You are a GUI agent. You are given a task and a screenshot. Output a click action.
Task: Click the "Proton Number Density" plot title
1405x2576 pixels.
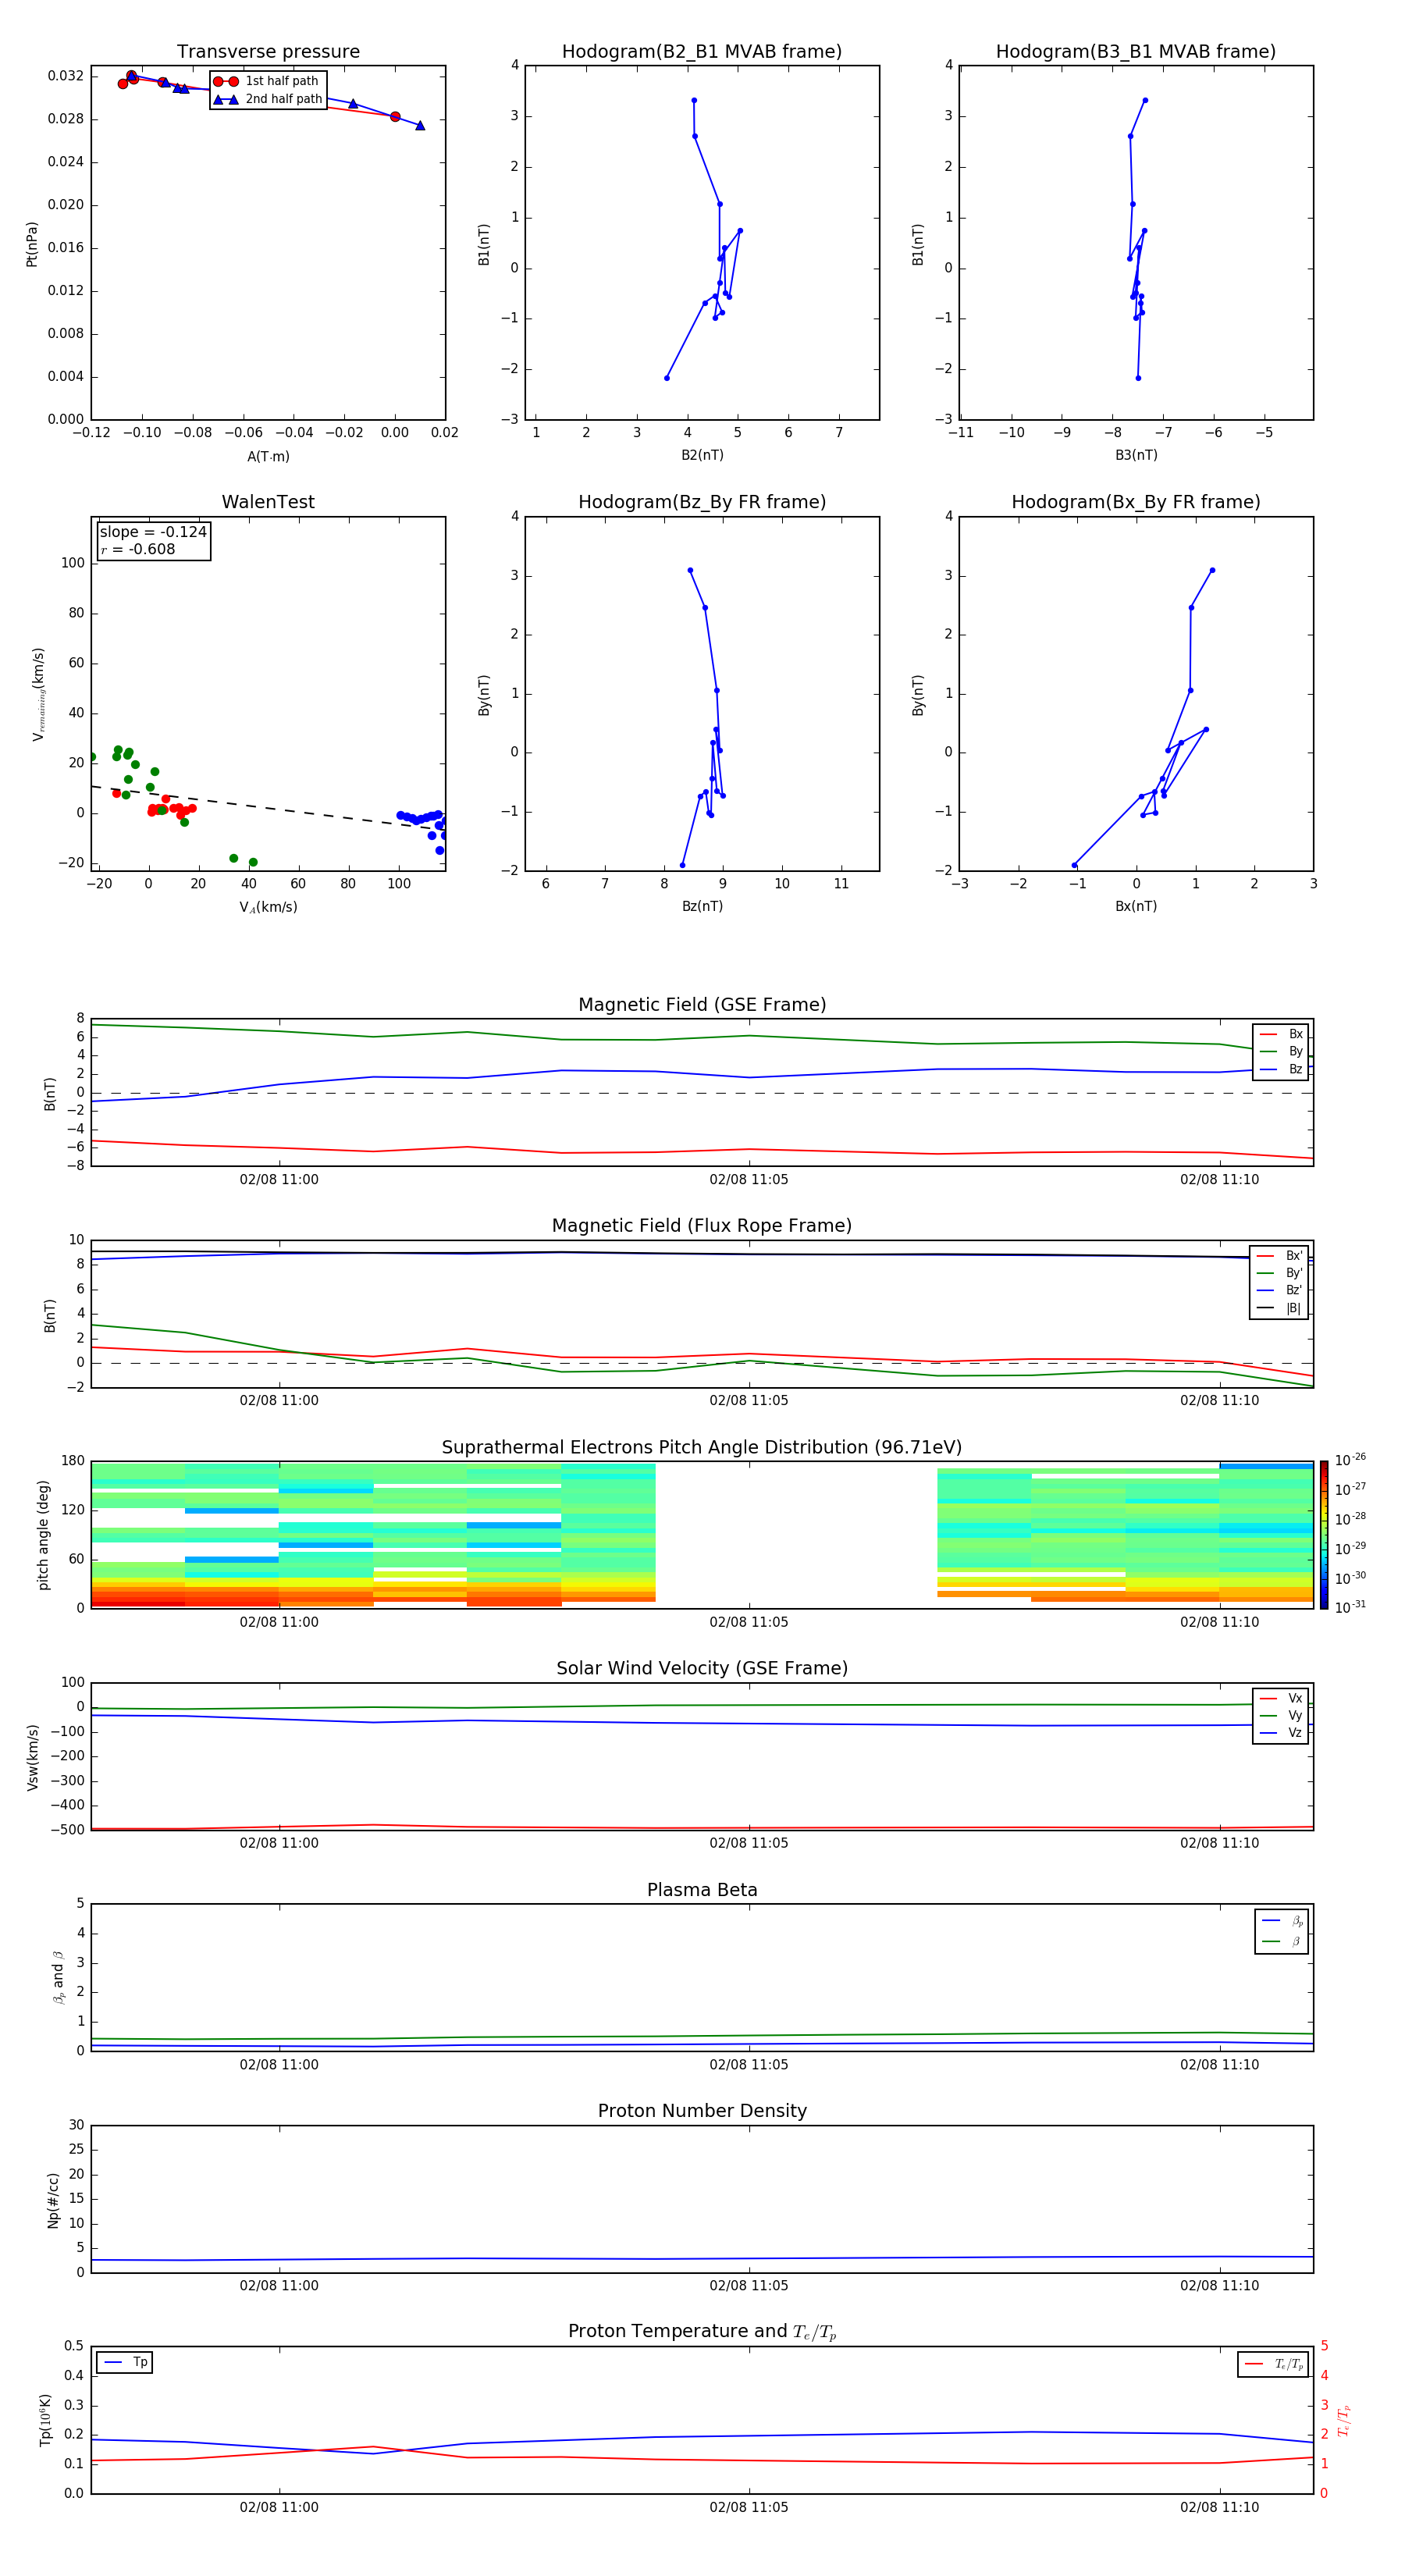701,2111
